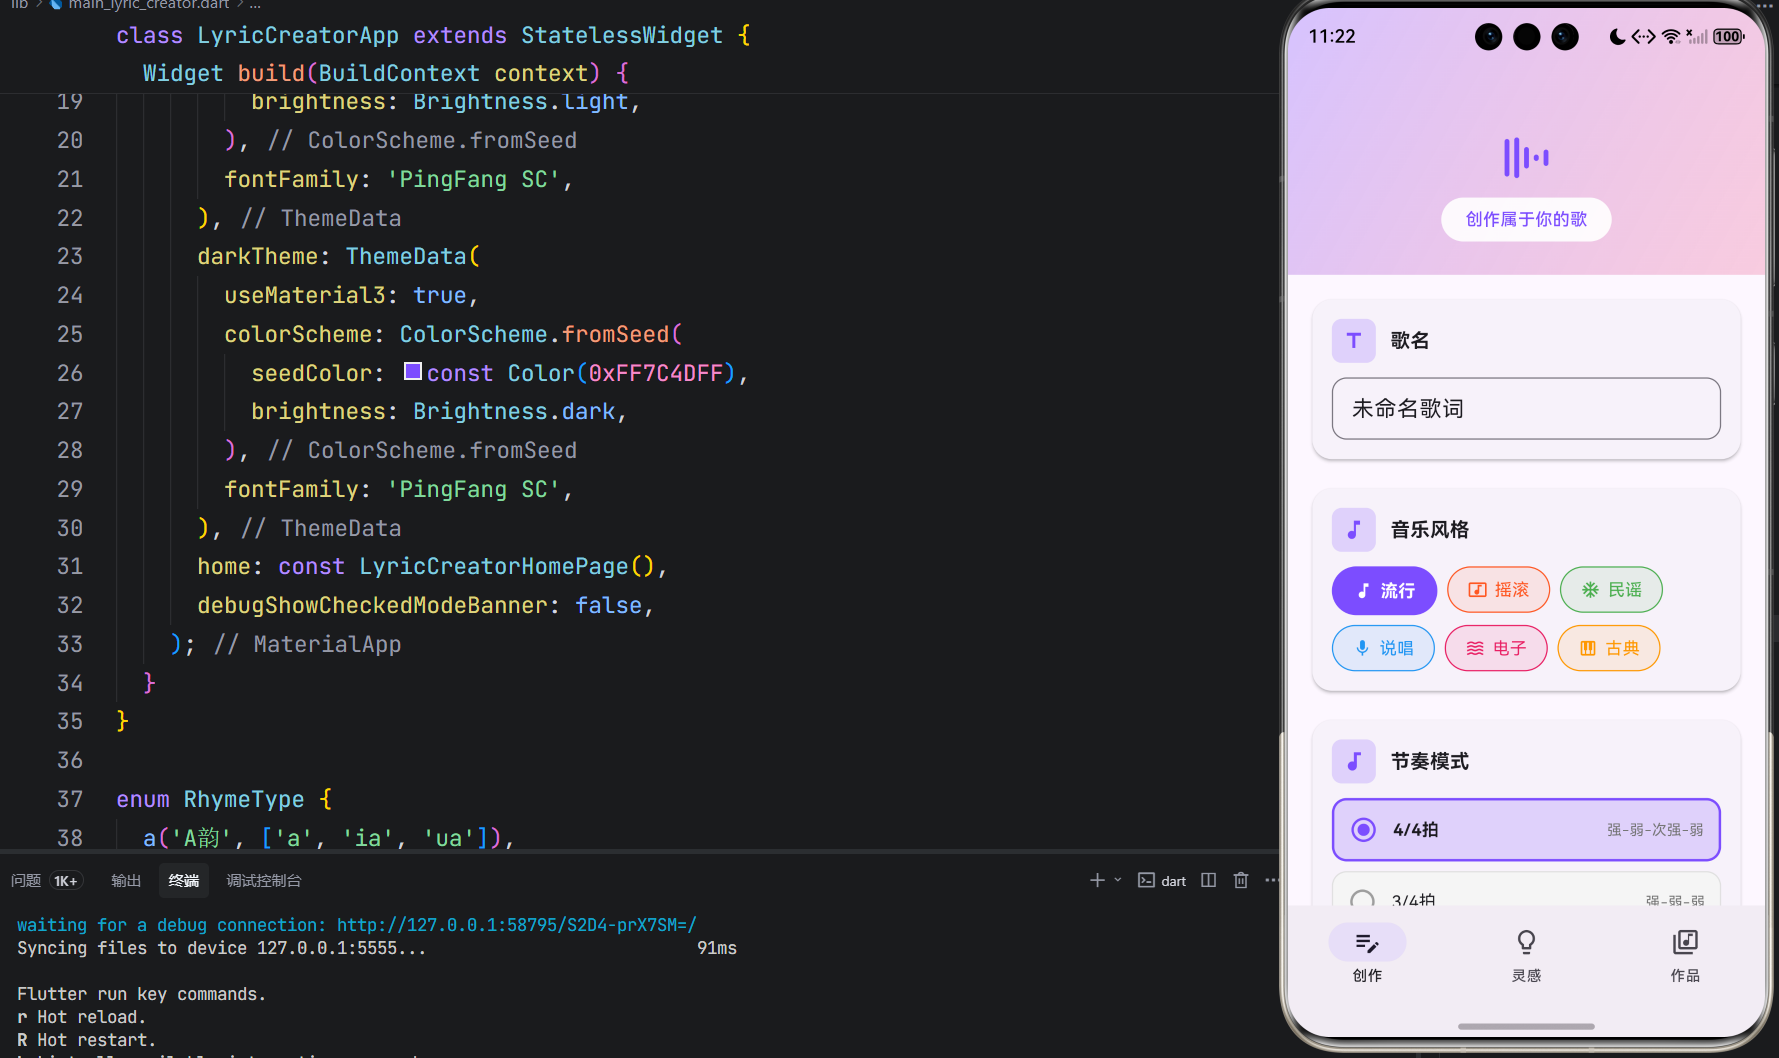Switch to the 终端 panel tab
1779x1058 pixels.
pos(184,880)
